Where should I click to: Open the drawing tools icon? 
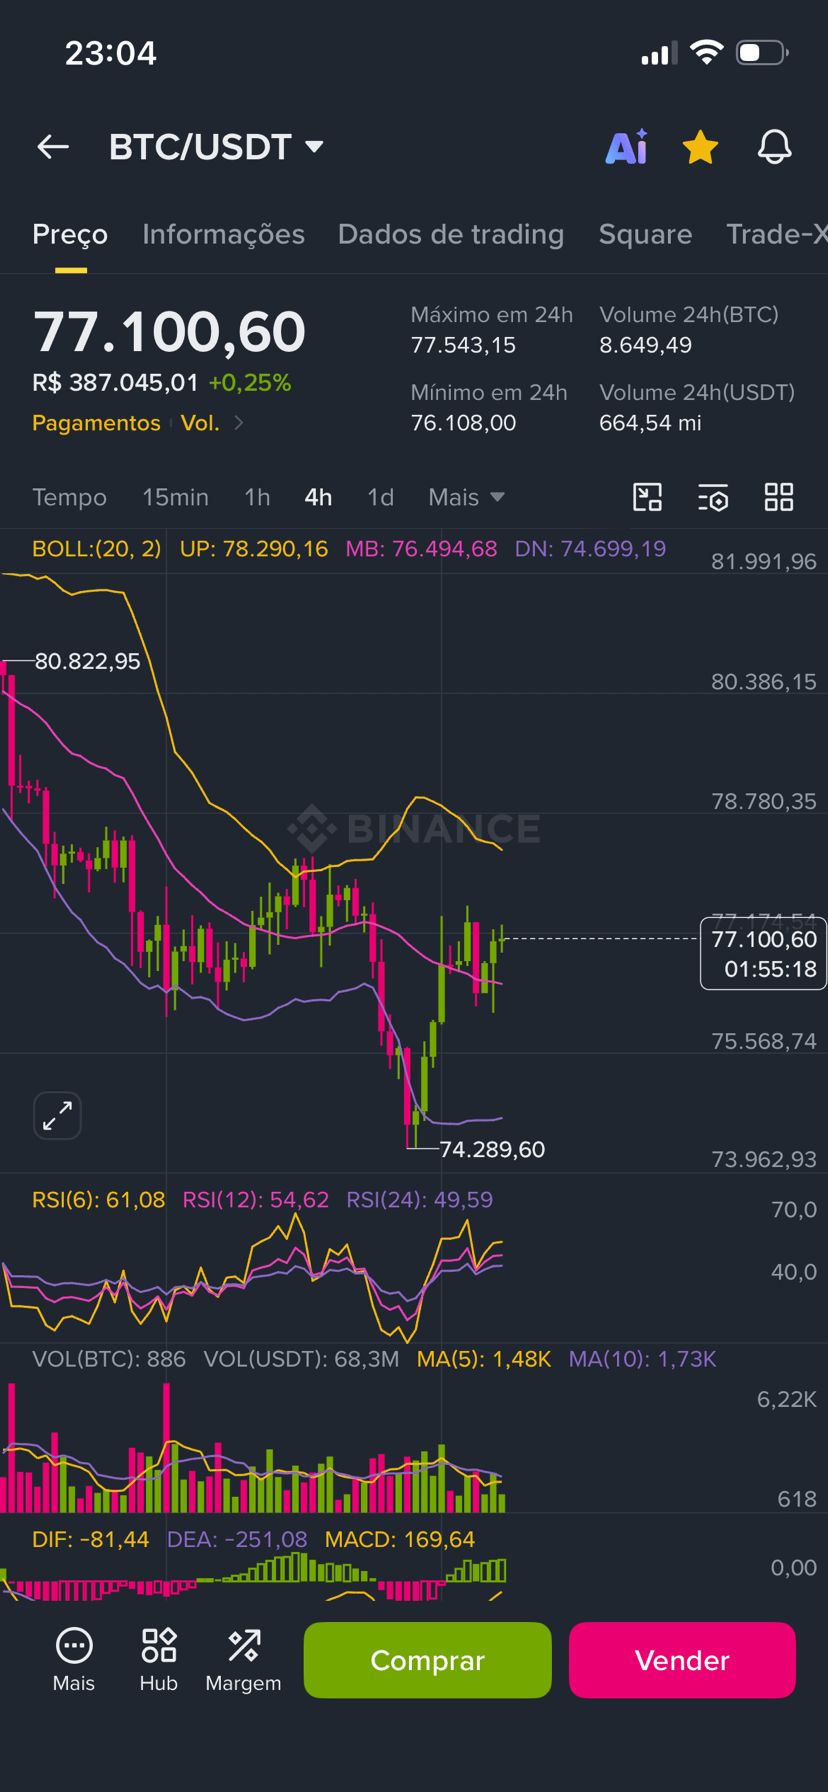point(648,497)
